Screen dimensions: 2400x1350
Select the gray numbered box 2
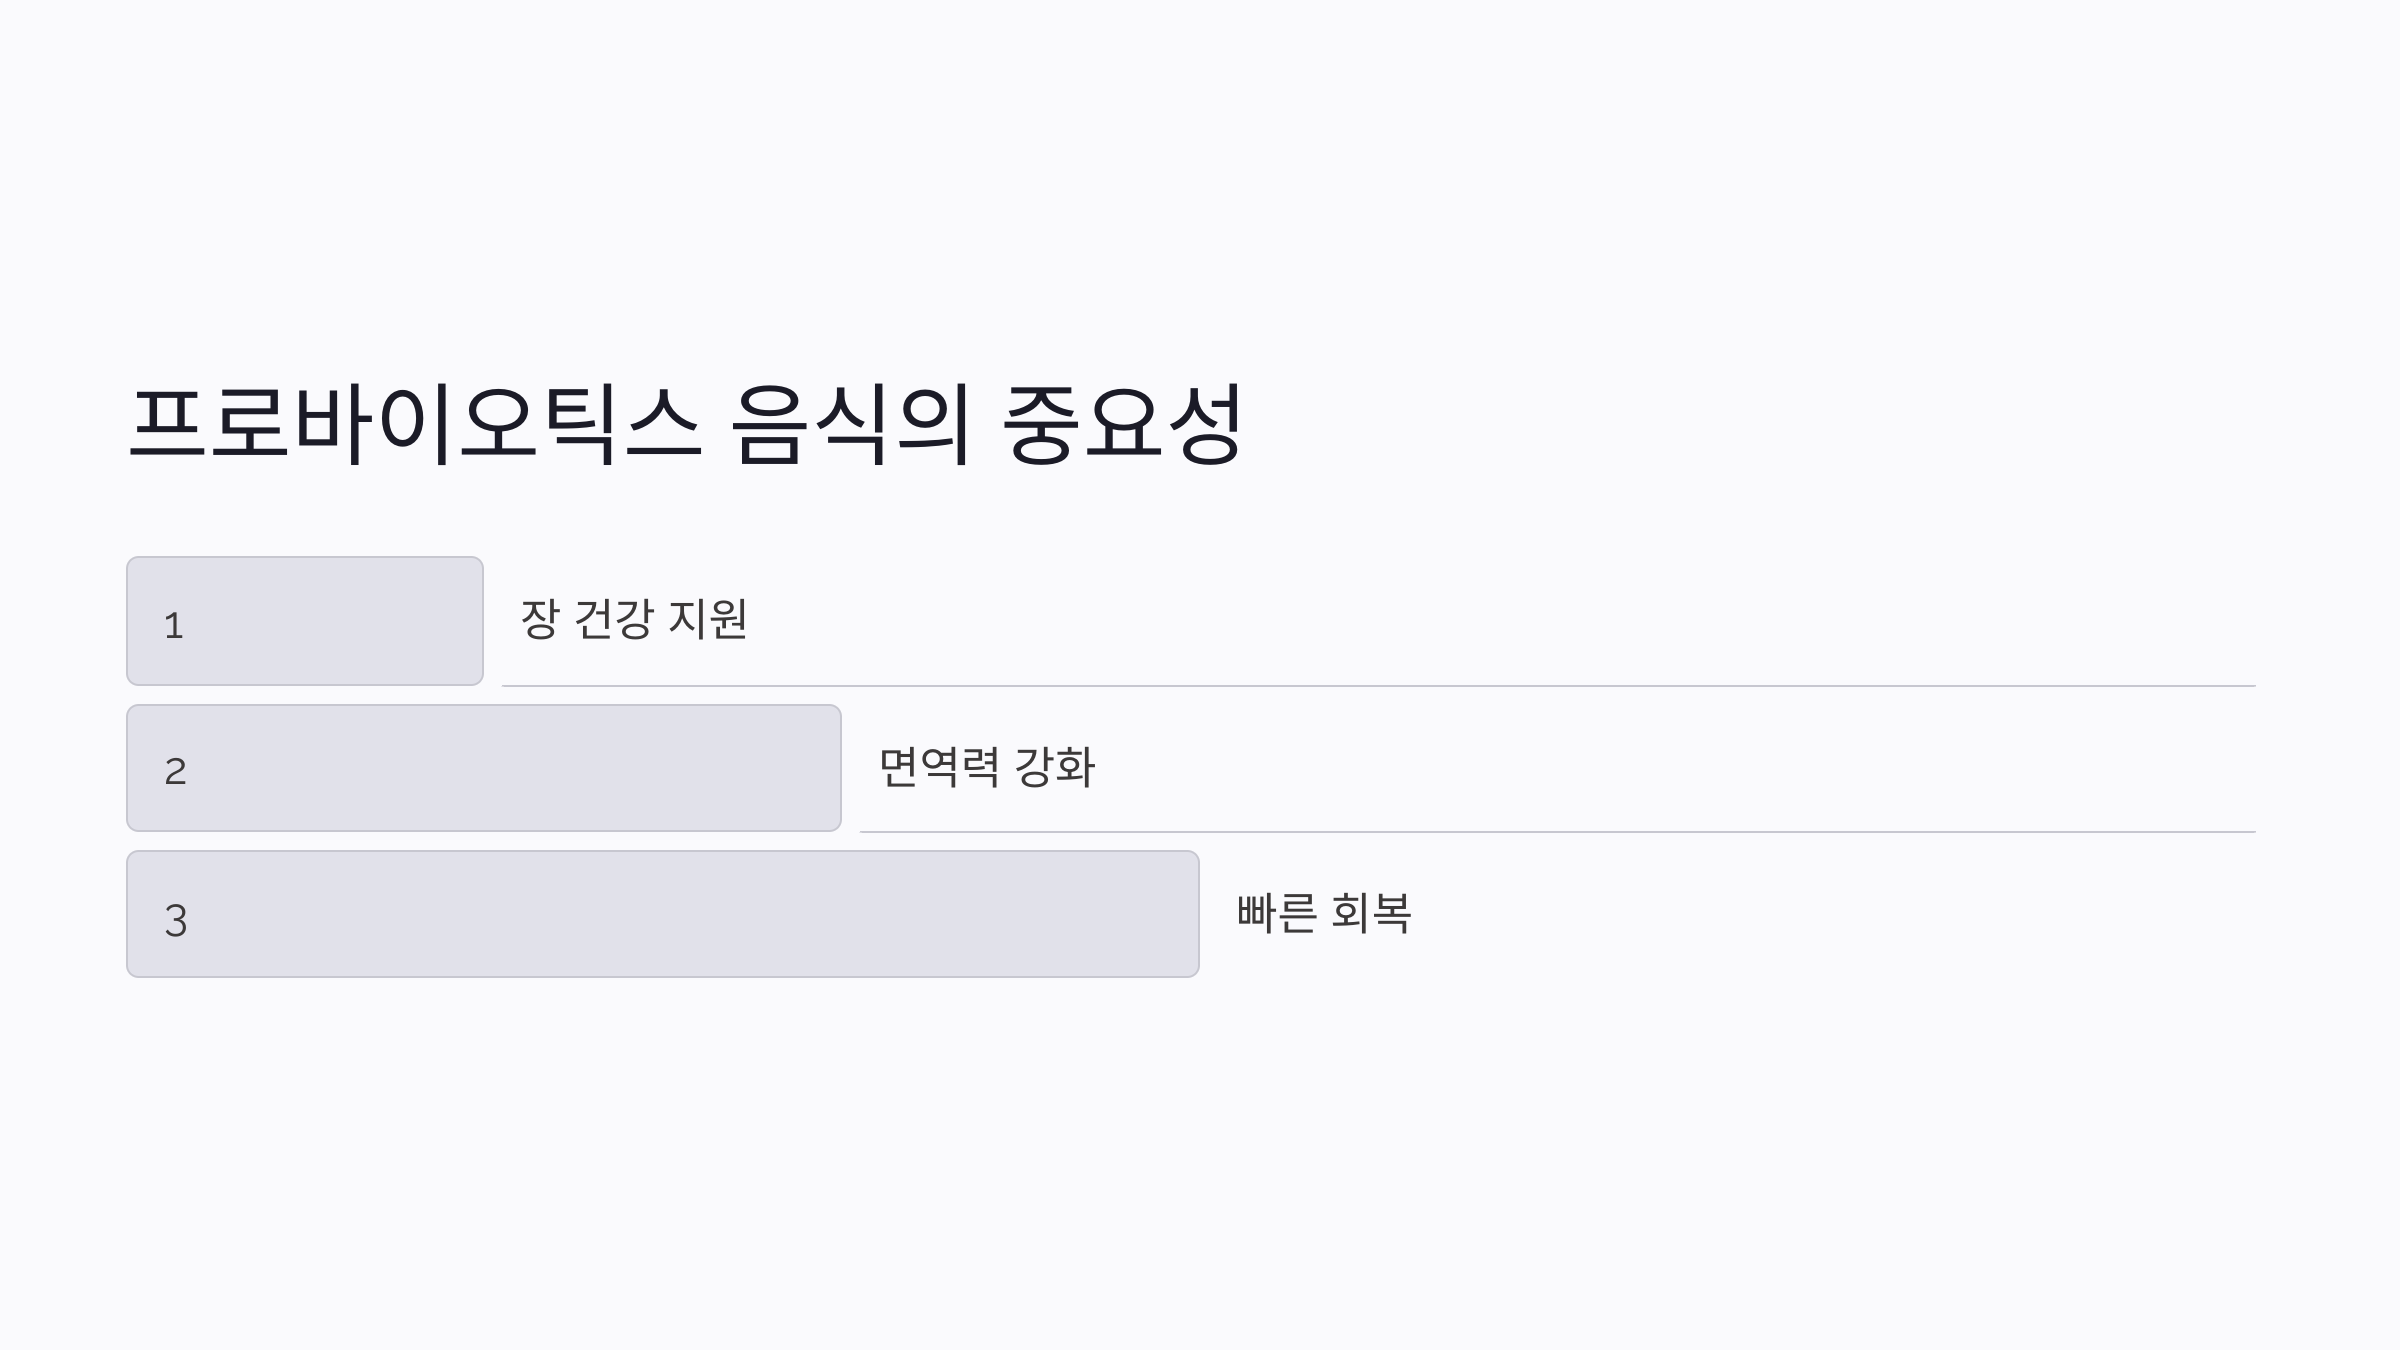coord(484,768)
